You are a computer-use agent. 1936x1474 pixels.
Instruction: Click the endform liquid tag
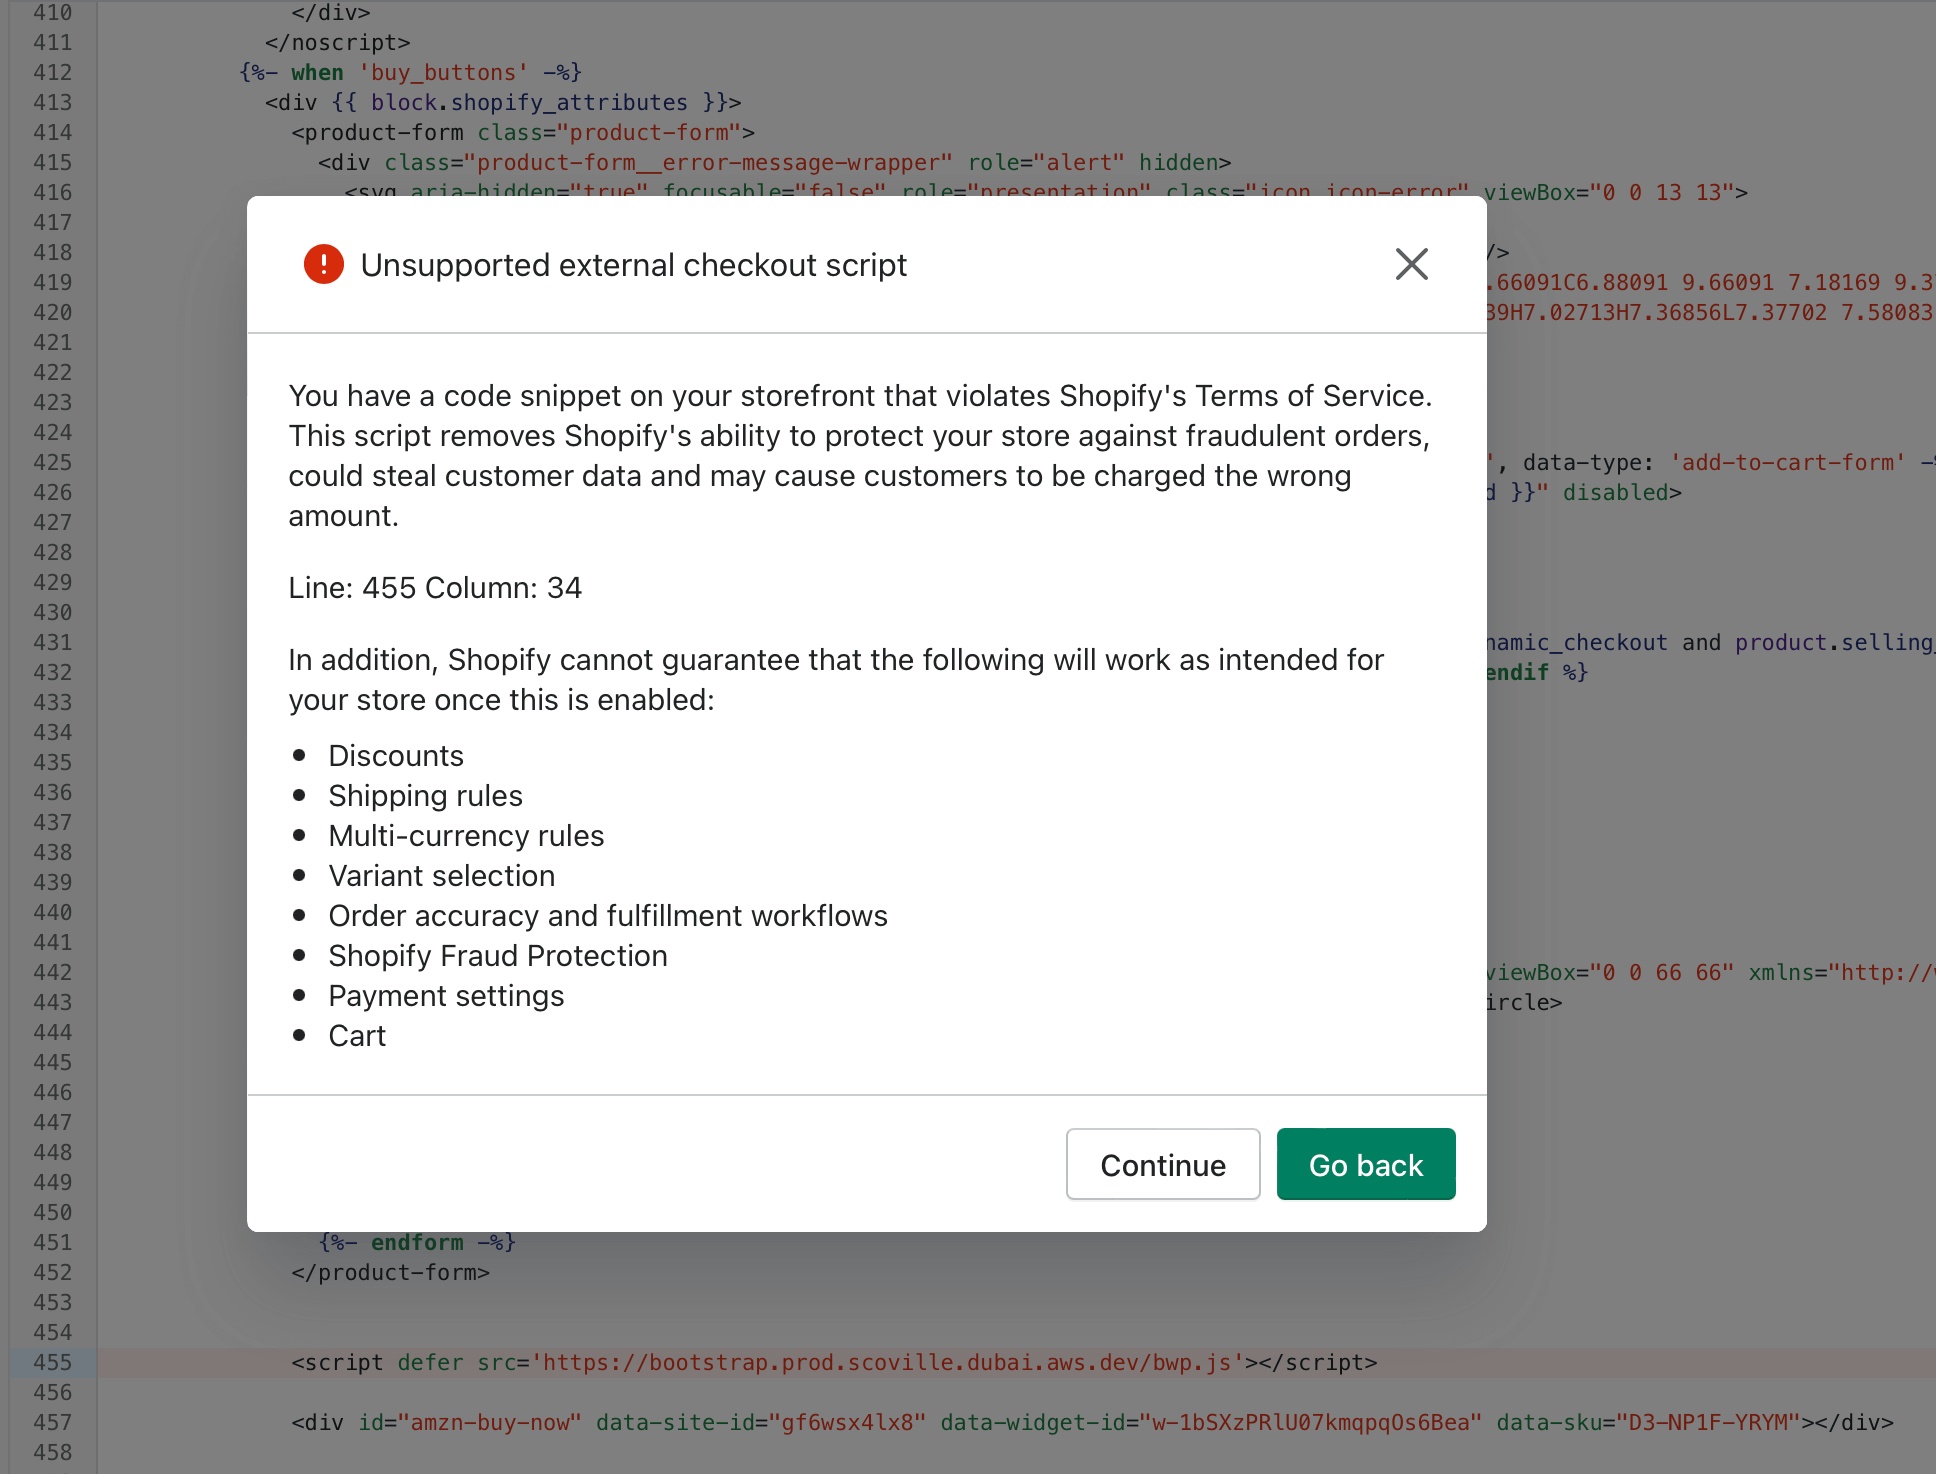coord(417,1242)
